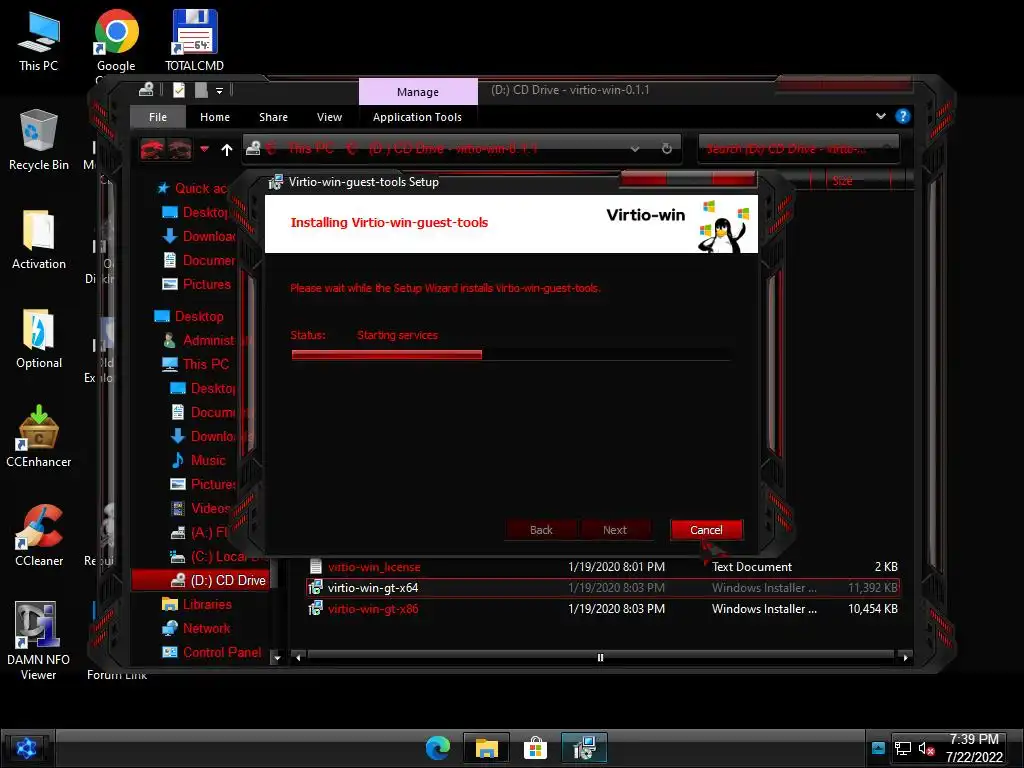
Task: Select virtio-win-gt-x64 installer file
Action: (x=602, y=588)
